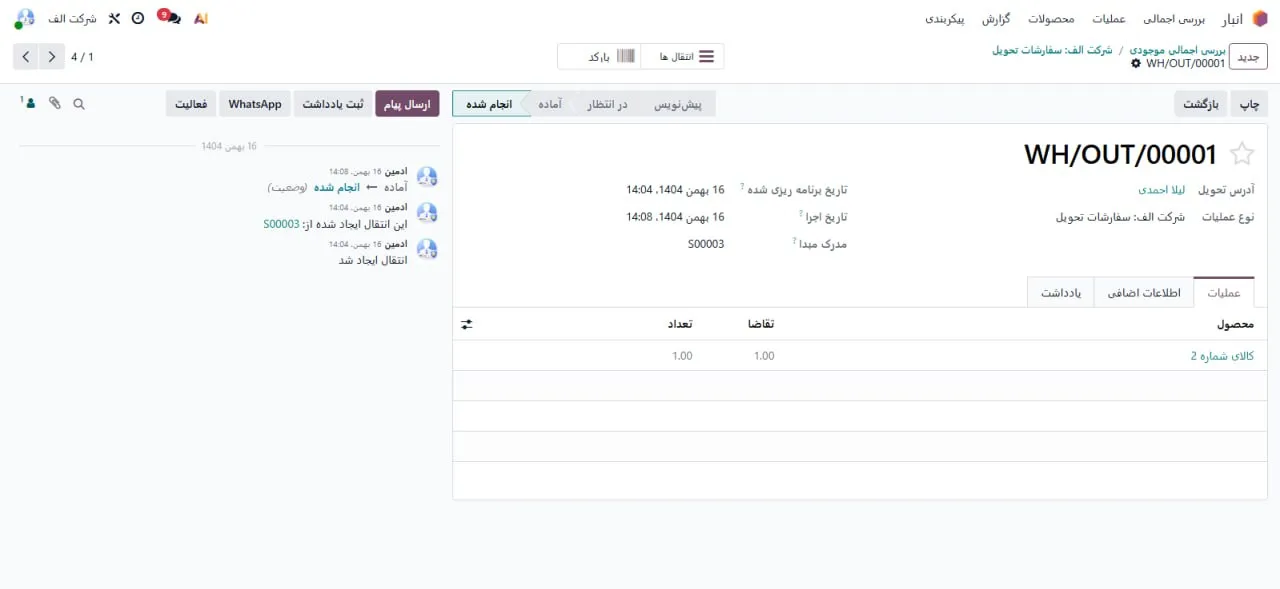Click the ارسال پیام button

(x=407, y=104)
